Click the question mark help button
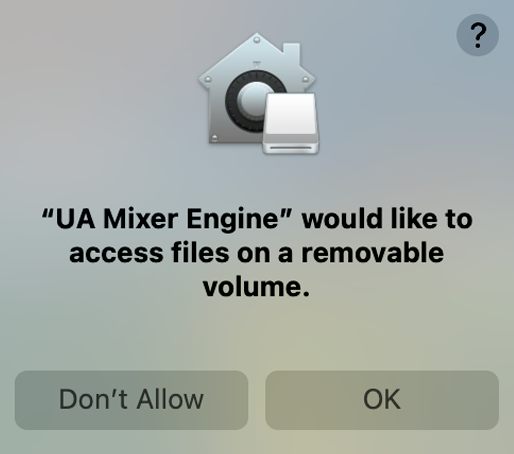Viewport: 514px width, 454px height. (477, 35)
